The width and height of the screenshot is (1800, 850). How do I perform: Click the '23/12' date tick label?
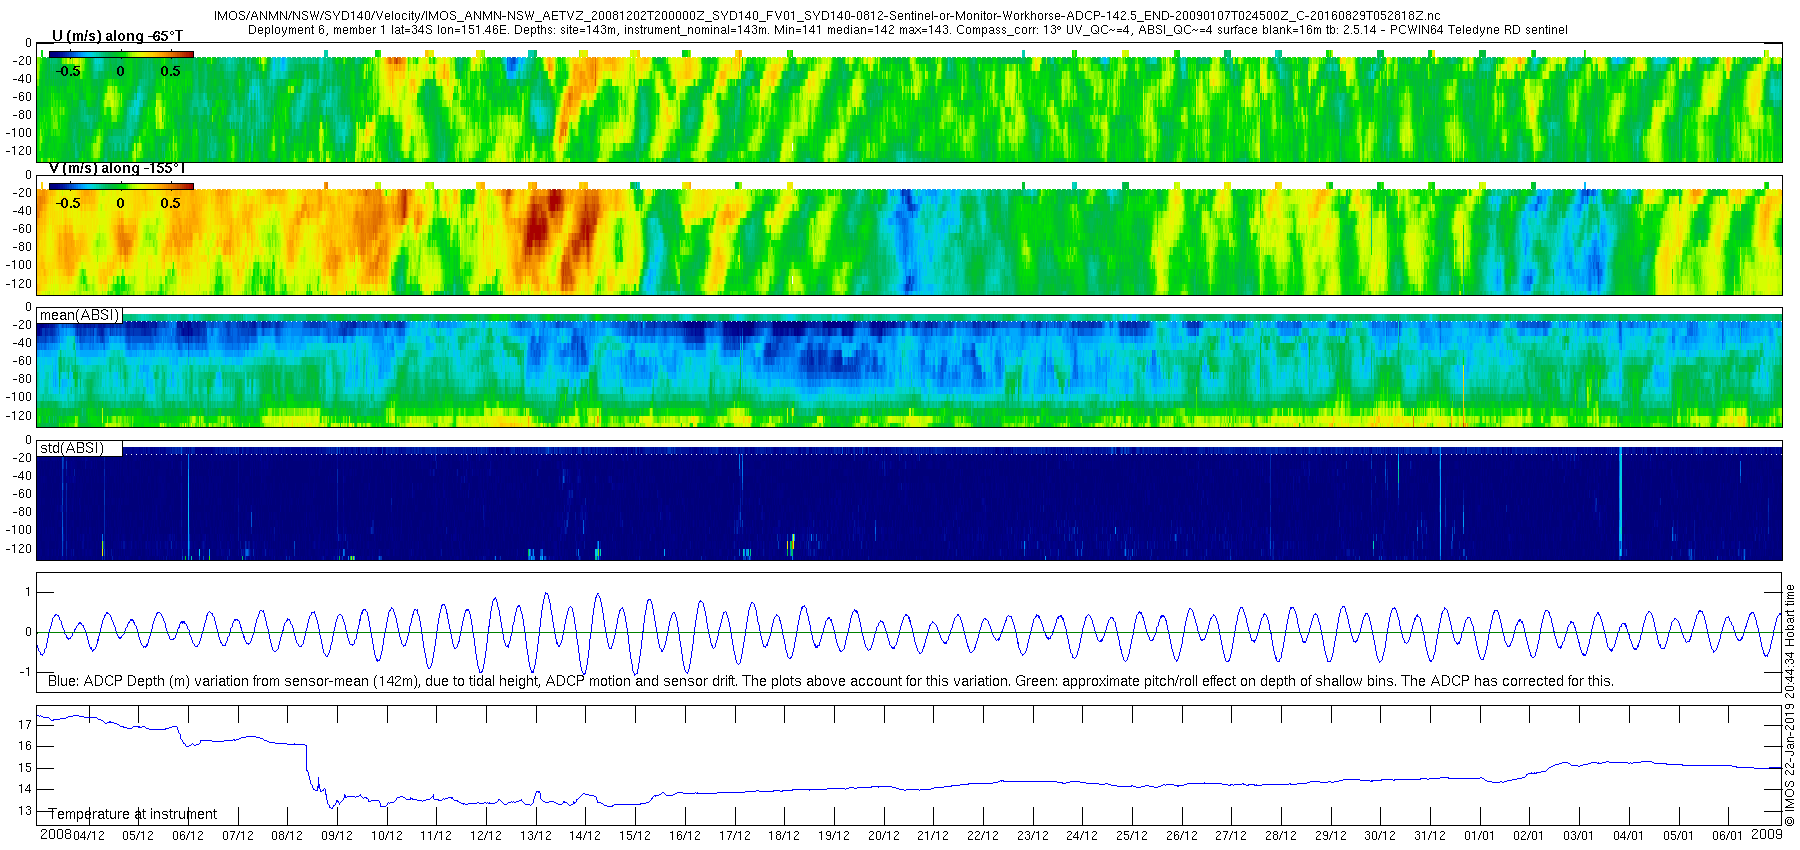(1032, 836)
